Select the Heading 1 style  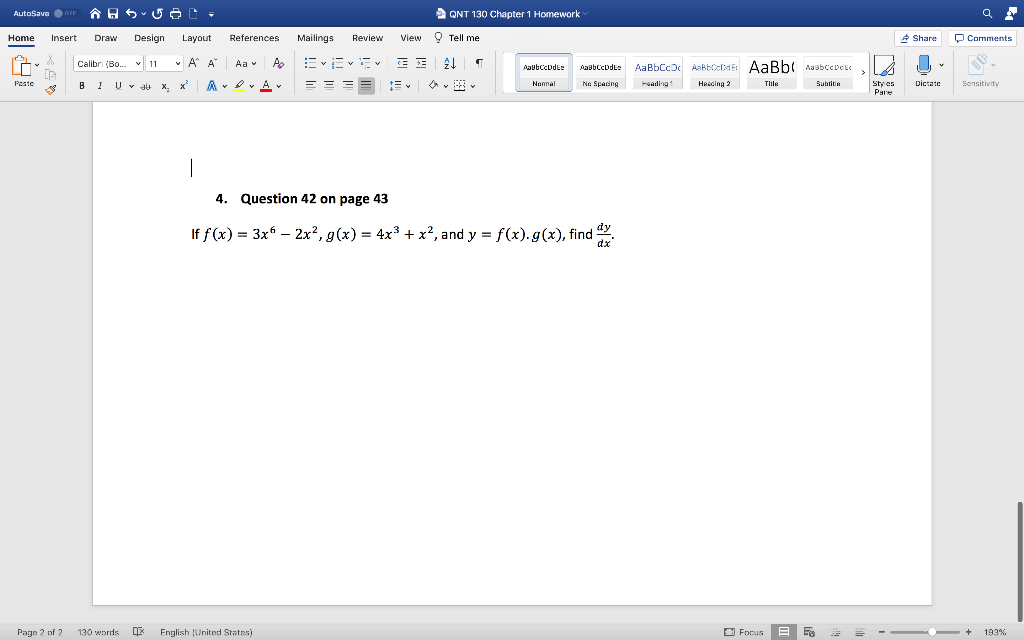[x=656, y=70]
